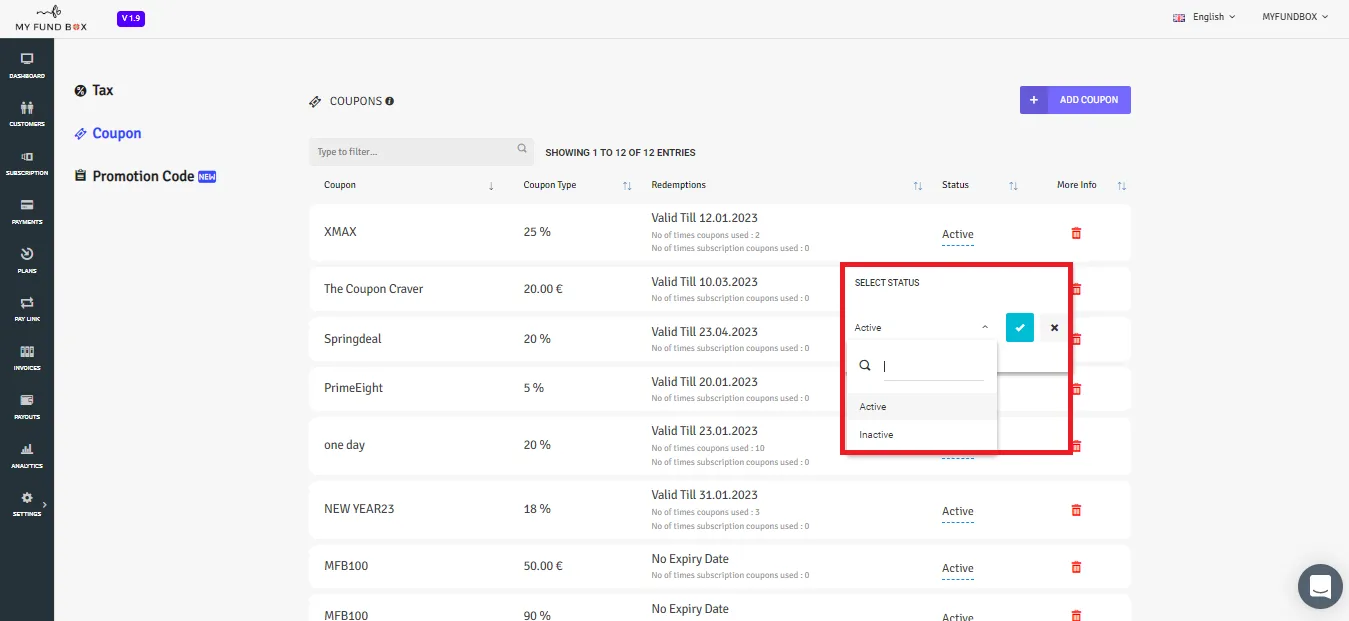Viewport: 1349px width, 621px height.
Task: Click the search icon in the filter box
Action: pyautogui.click(x=522, y=149)
